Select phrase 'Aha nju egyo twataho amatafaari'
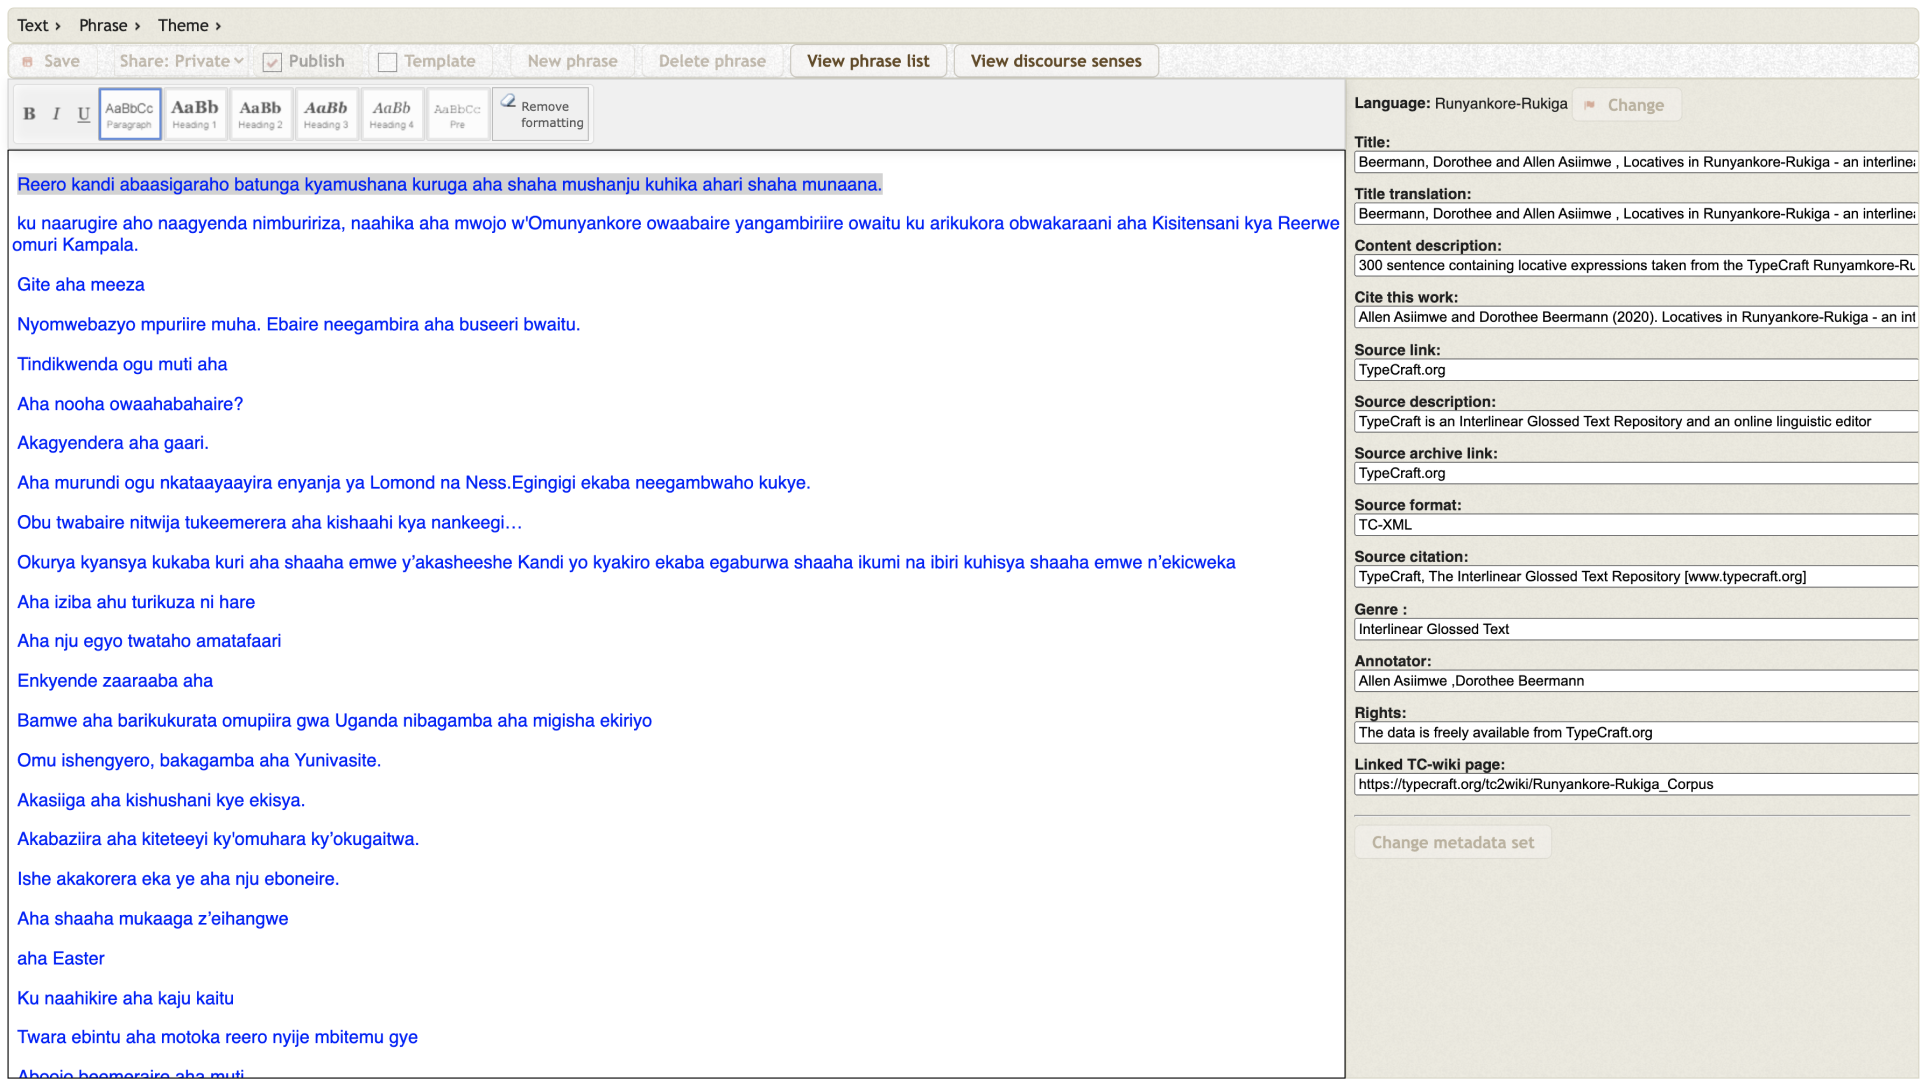 pyautogui.click(x=149, y=641)
